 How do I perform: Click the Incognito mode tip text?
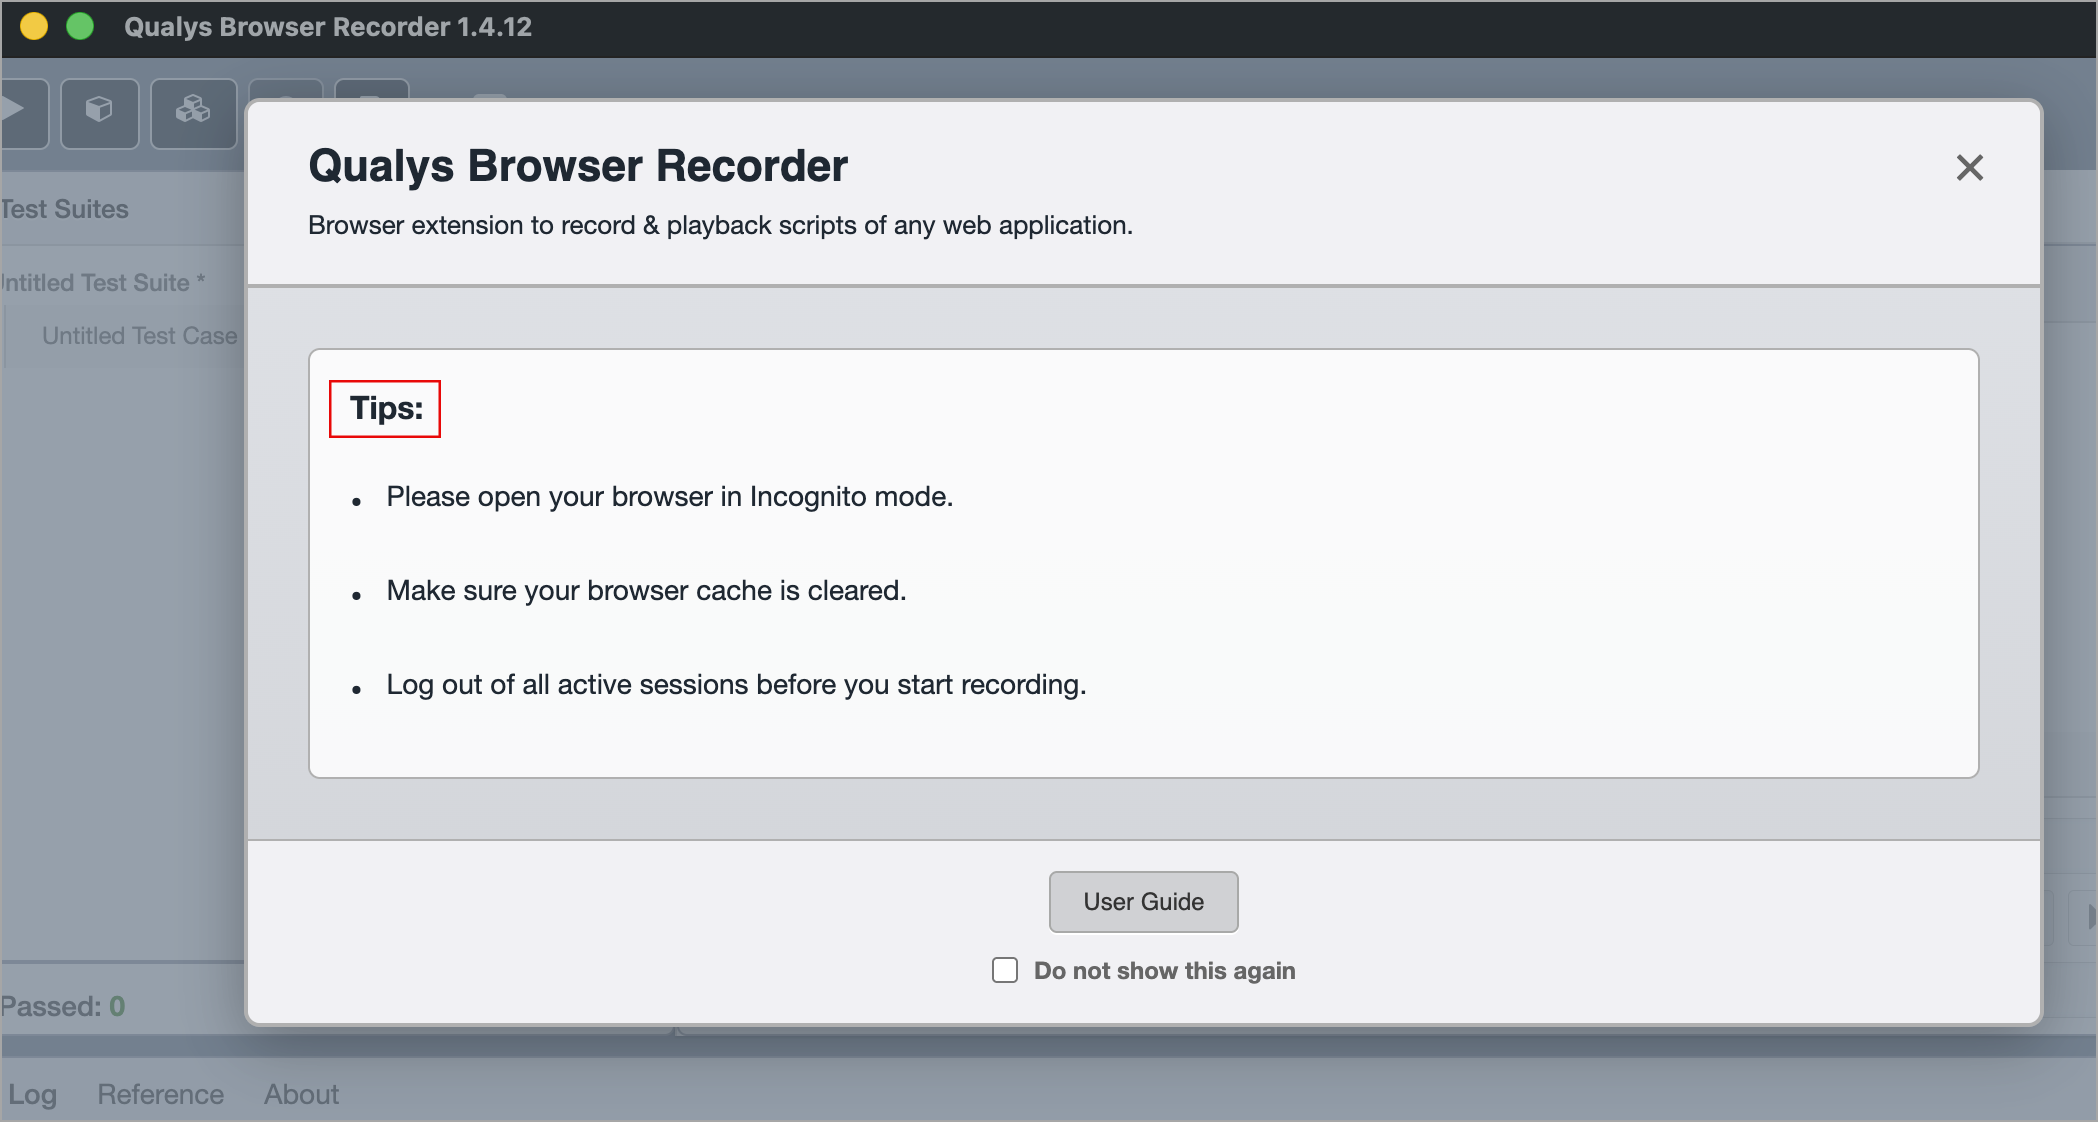coord(669,497)
